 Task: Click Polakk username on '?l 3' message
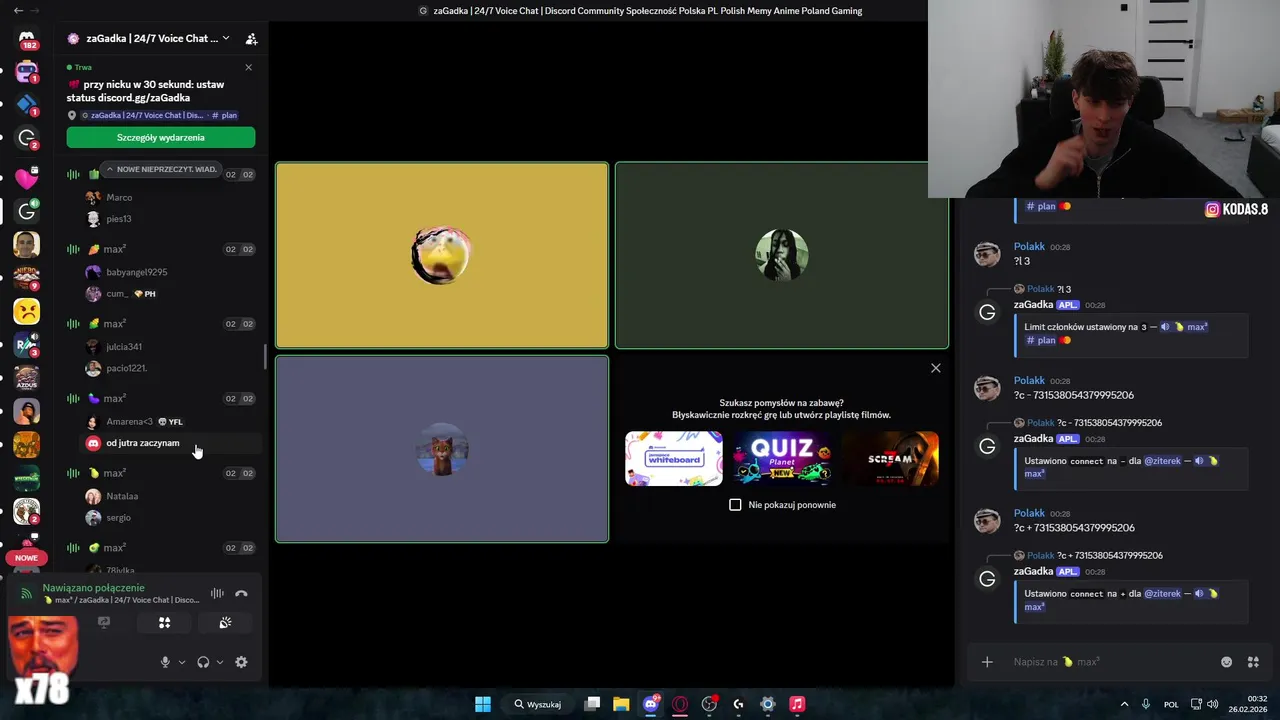coord(1029,246)
